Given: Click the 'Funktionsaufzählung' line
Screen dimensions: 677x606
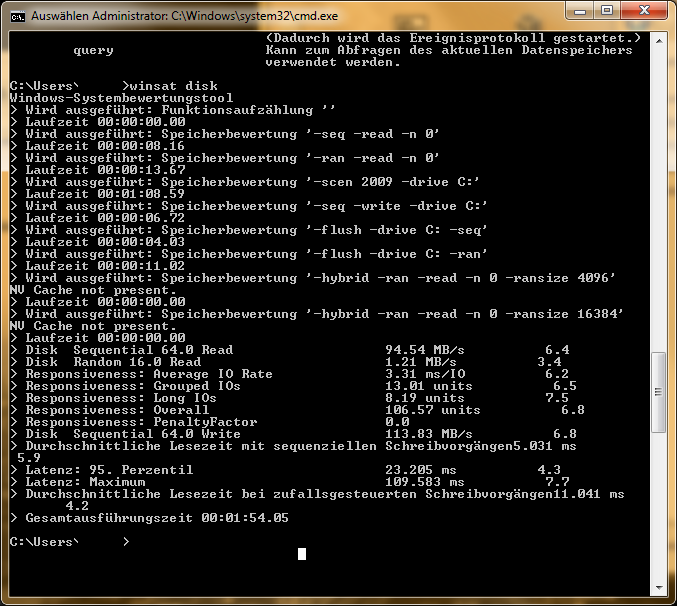Looking at the screenshot, I should pos(173,110).
